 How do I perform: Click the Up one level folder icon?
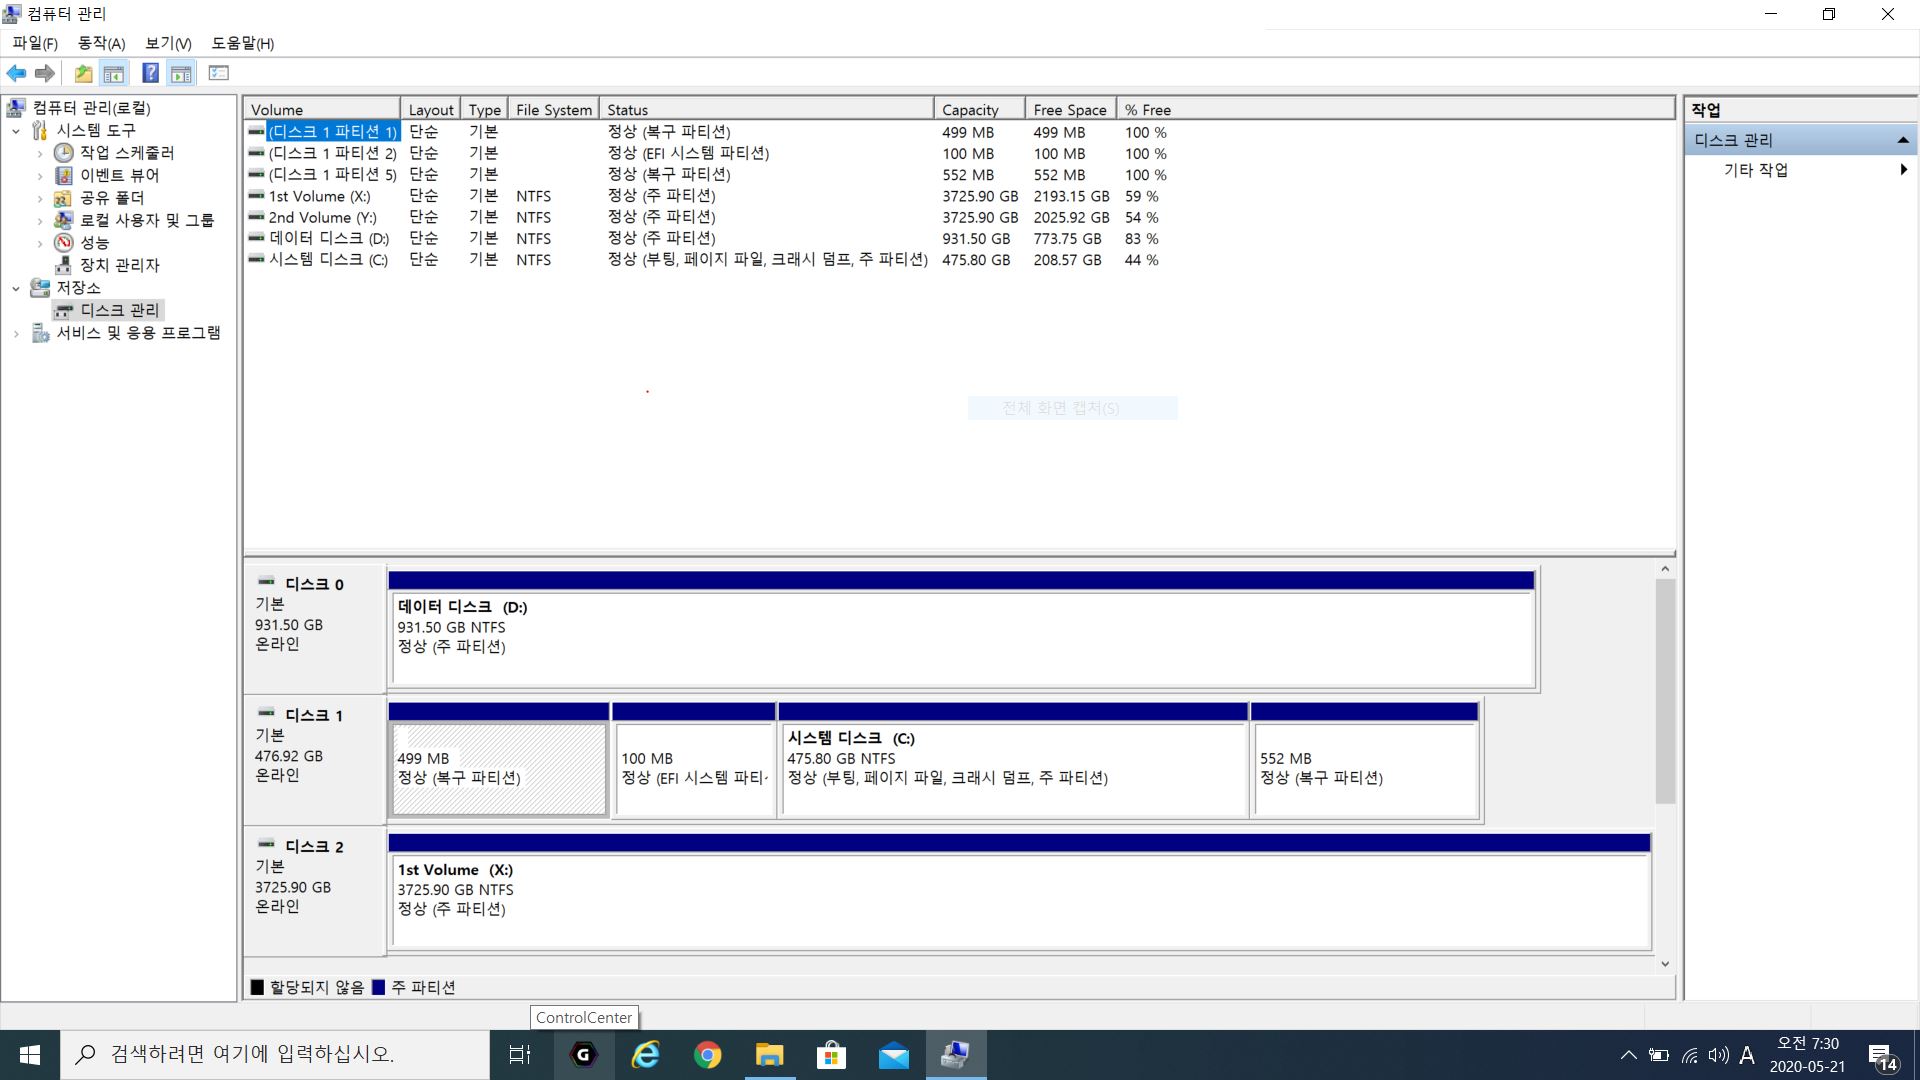[83, 73]
